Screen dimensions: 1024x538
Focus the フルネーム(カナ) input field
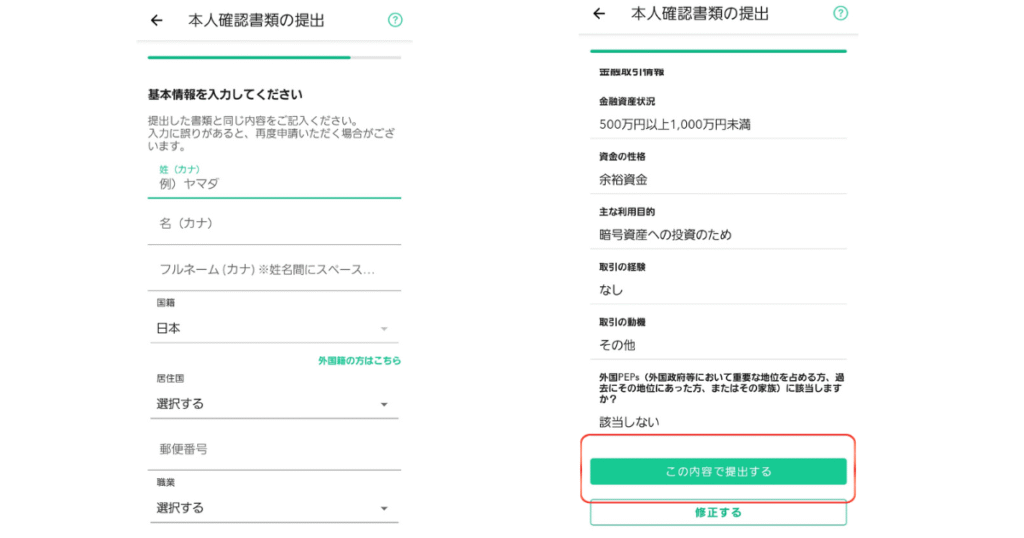coord(274,270)
